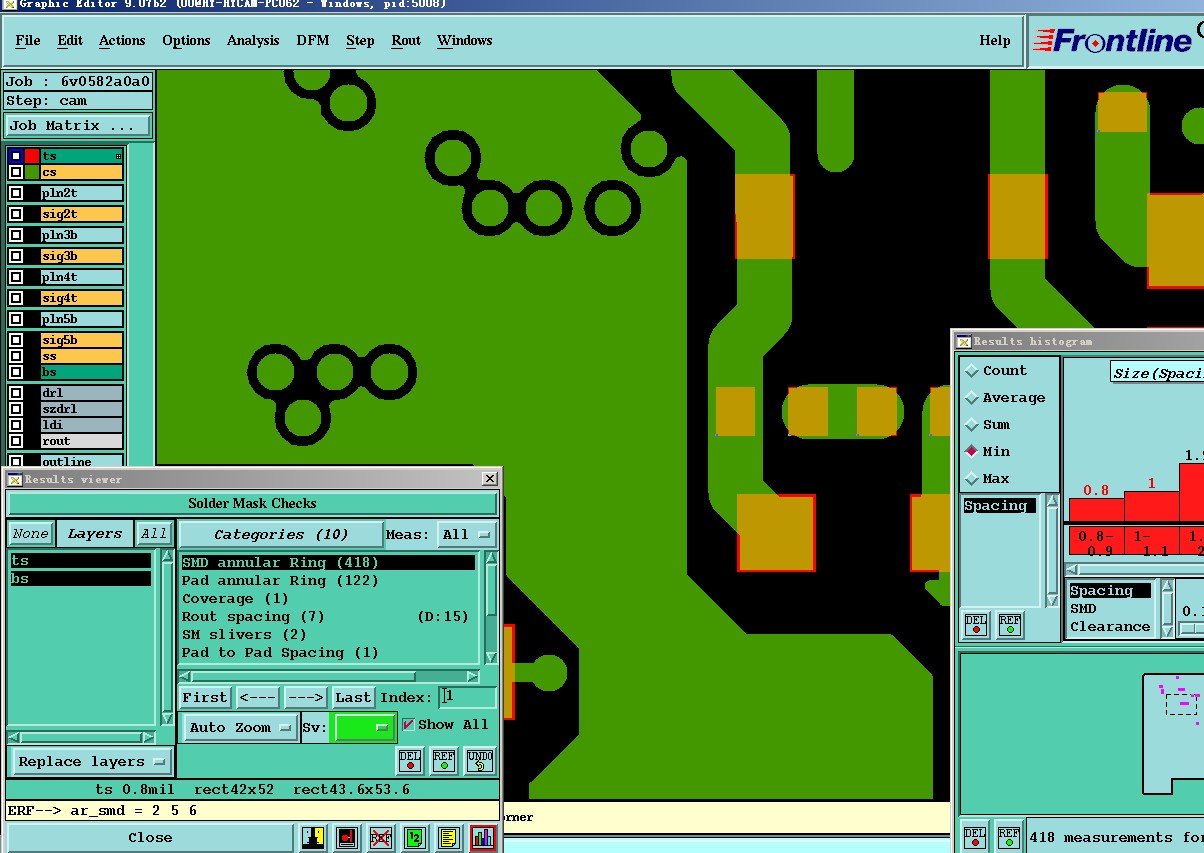This screenshot has width=1204, height=853.
Task: Click the Results viewer window menu icon
Action: tap(15, 479)
